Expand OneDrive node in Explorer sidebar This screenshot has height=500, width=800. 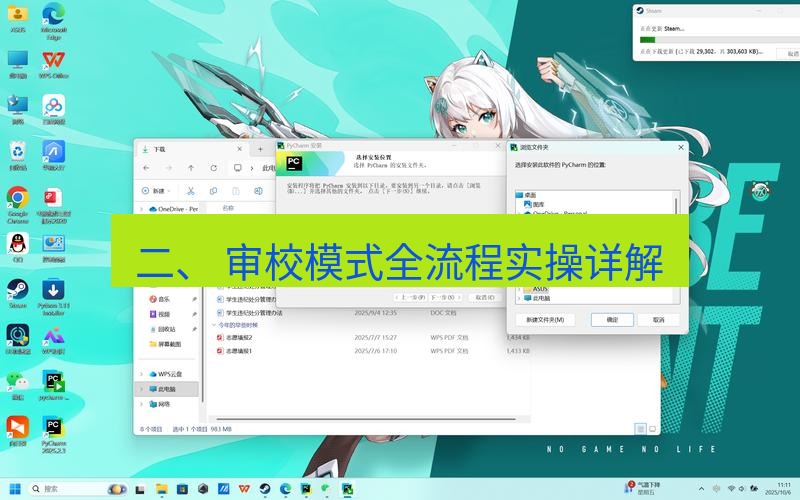pyautogui.click(x=141, y=209)
